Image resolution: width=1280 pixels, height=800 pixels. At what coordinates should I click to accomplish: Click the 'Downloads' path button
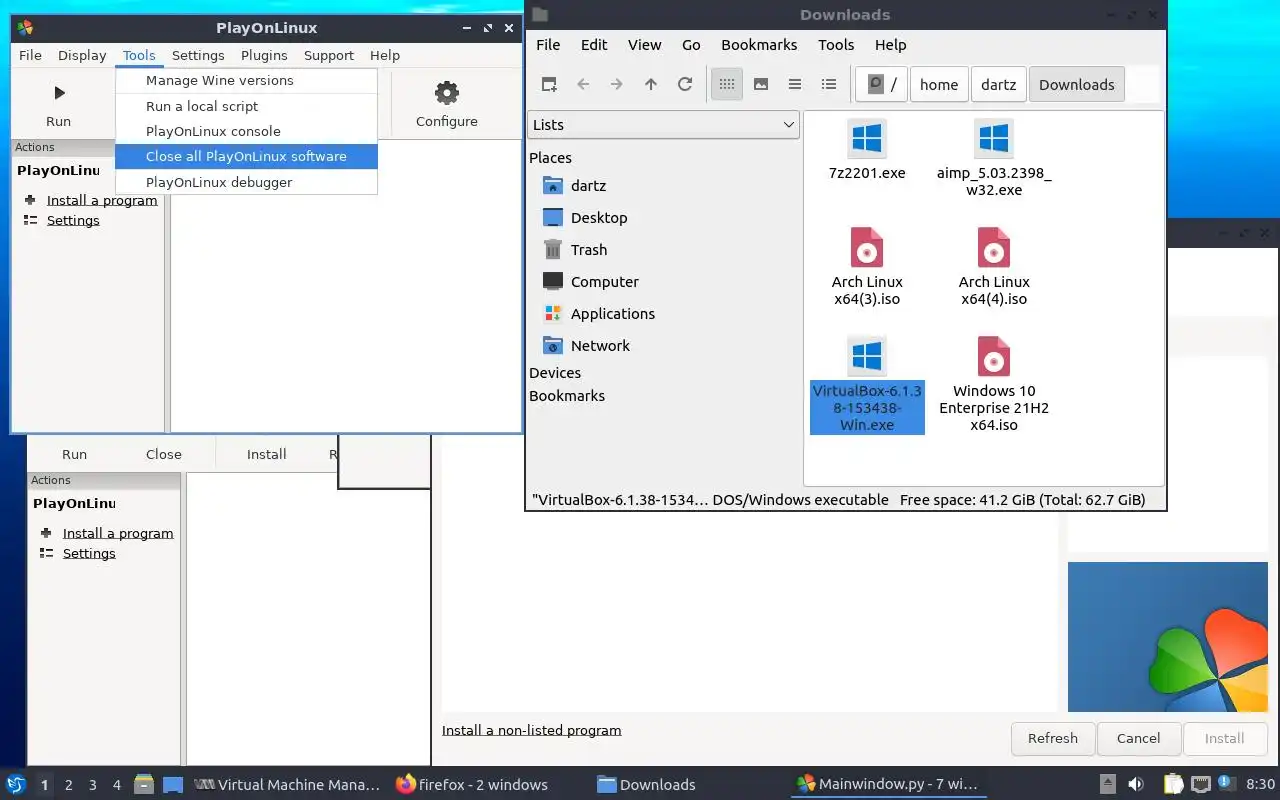(x=1077, y=85)
